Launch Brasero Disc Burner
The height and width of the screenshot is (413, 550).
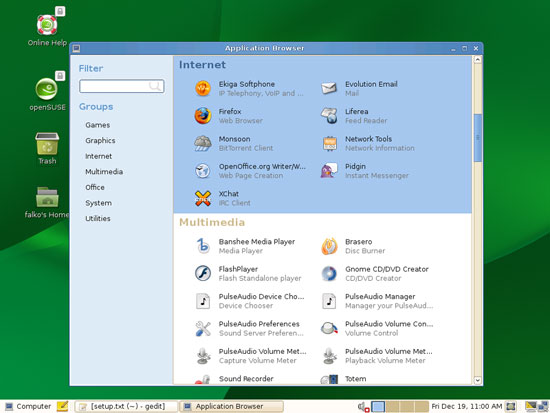pos(353,246)
